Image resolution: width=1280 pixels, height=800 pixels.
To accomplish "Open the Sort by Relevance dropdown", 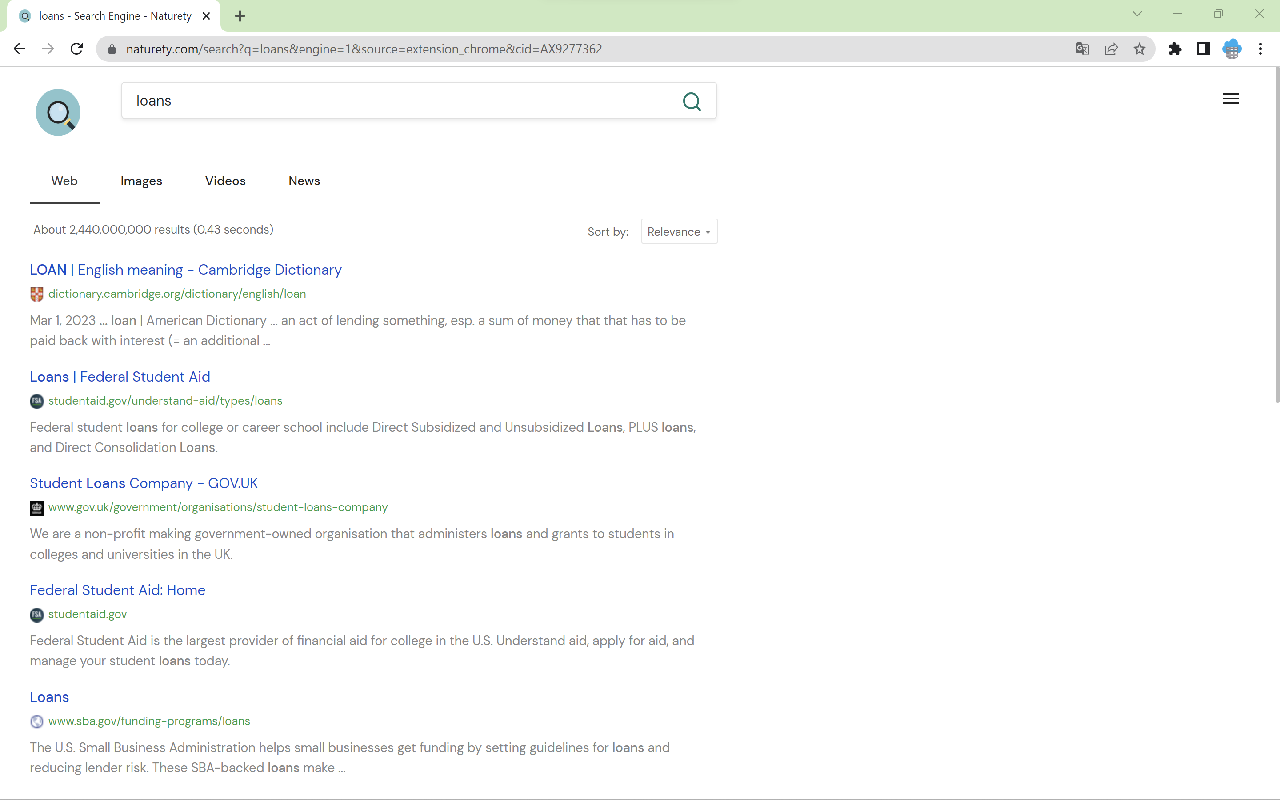I will [679, 232].
